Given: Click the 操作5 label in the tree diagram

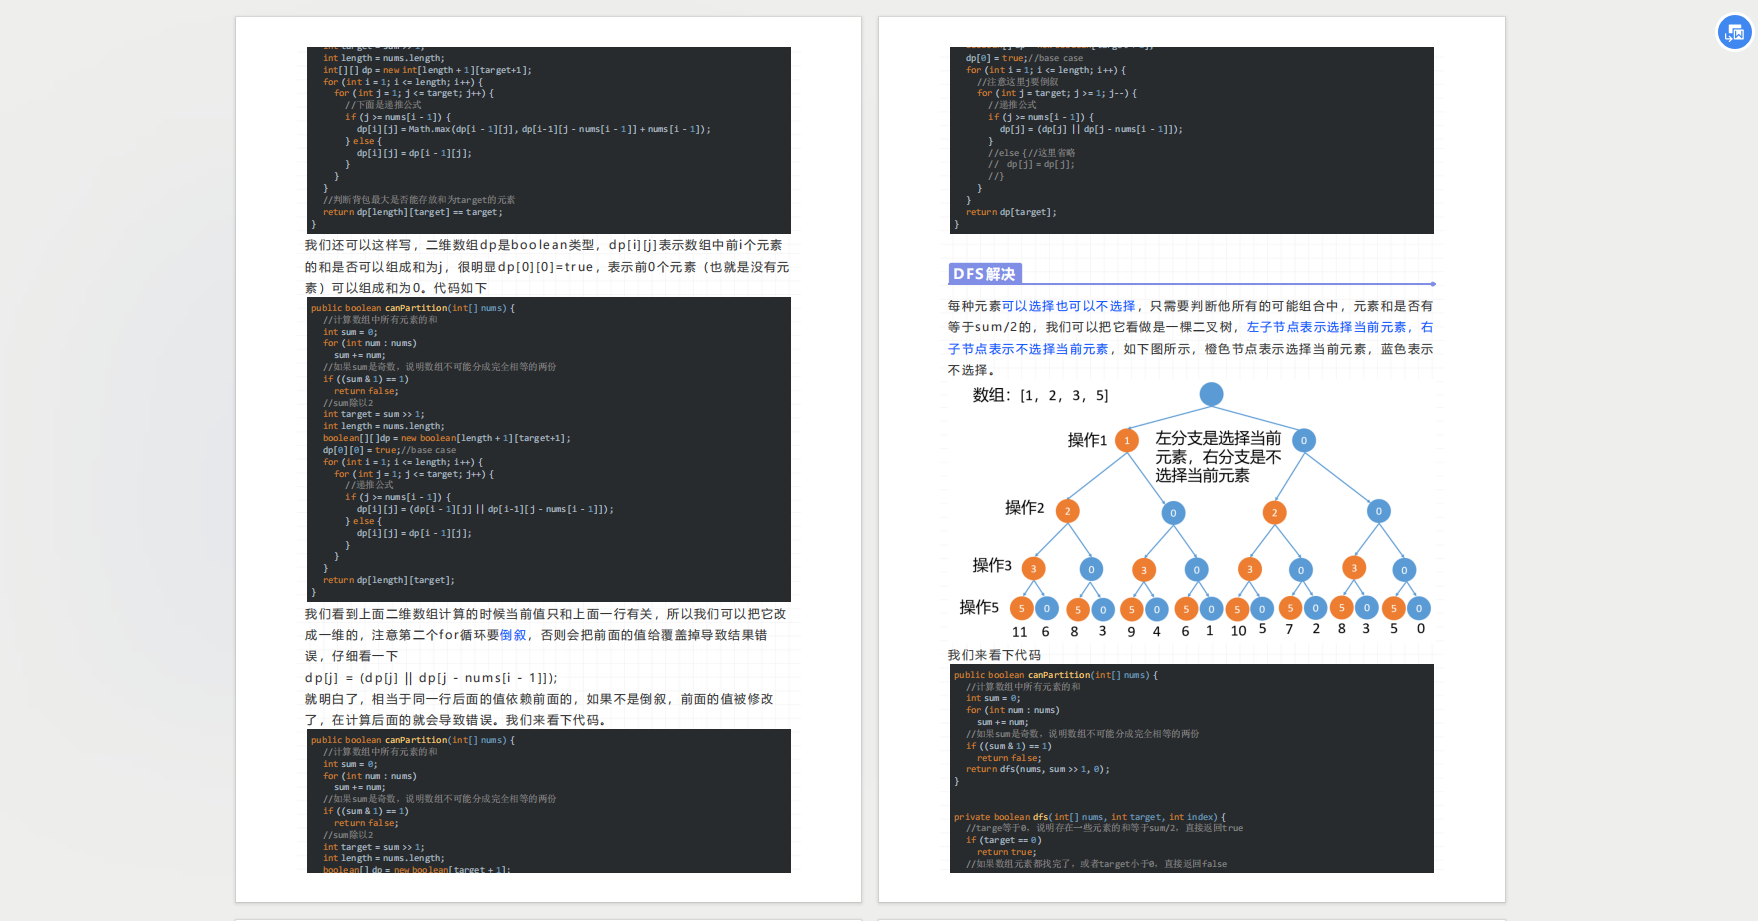Looking at the screenshot, I should click(x=979, y=607).
